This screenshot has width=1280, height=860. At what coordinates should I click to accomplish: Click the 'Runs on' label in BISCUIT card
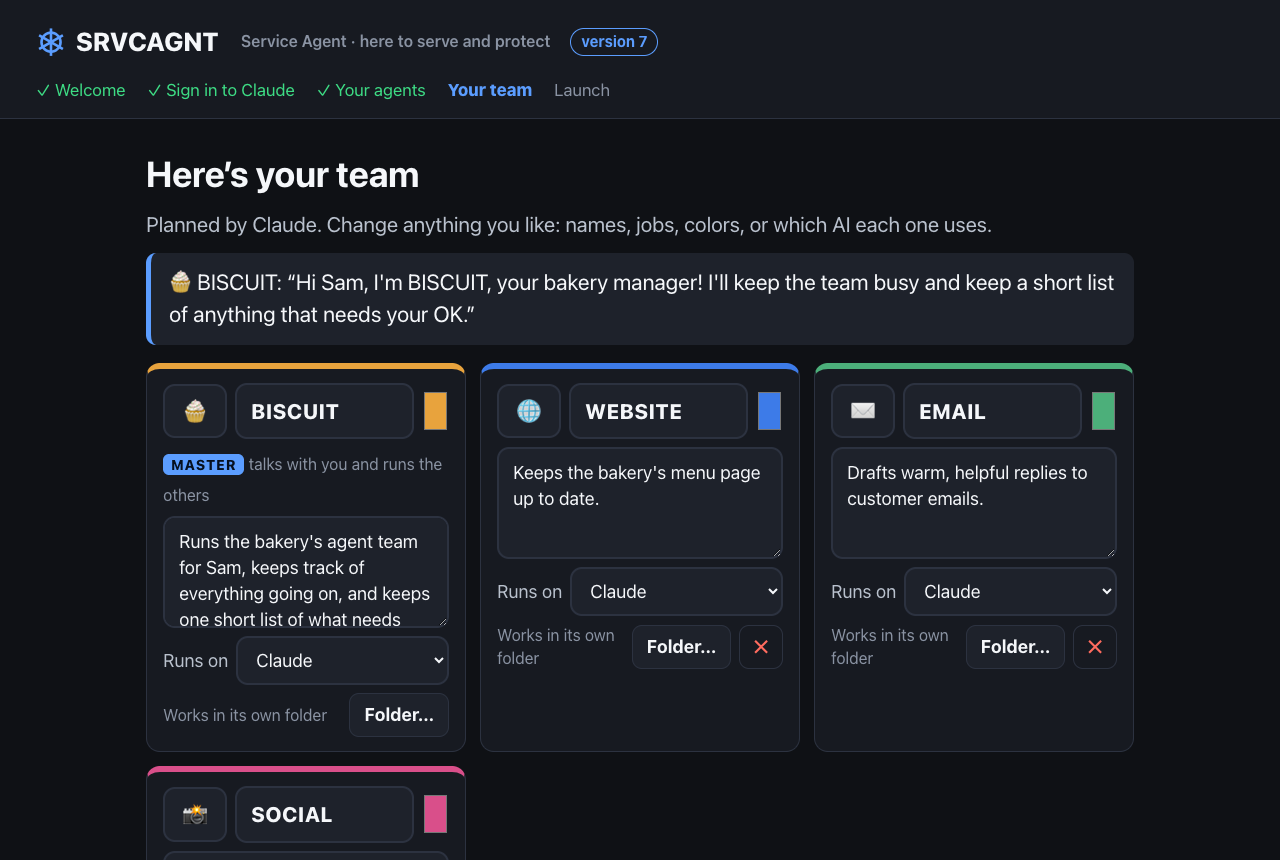(195, 661)
